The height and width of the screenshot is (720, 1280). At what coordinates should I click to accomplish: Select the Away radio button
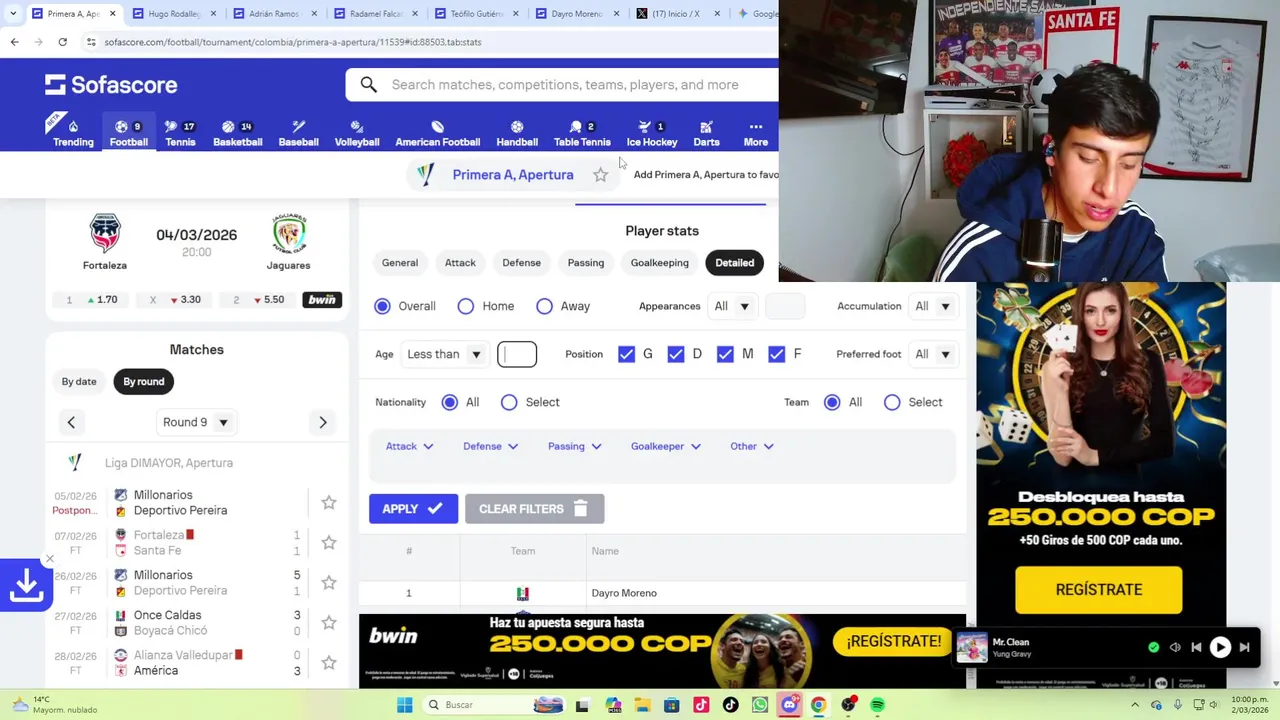click(x=544, y=306)
